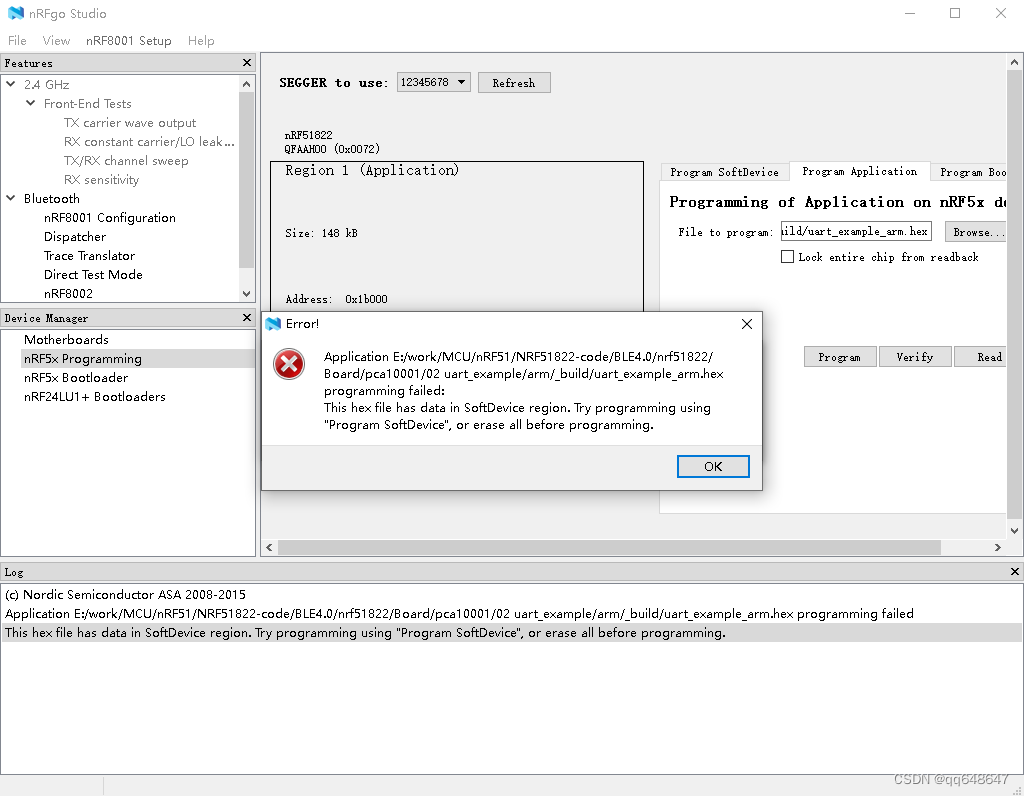
Task: Maximize the nRFgo Studio window
Action: (955, 13)
